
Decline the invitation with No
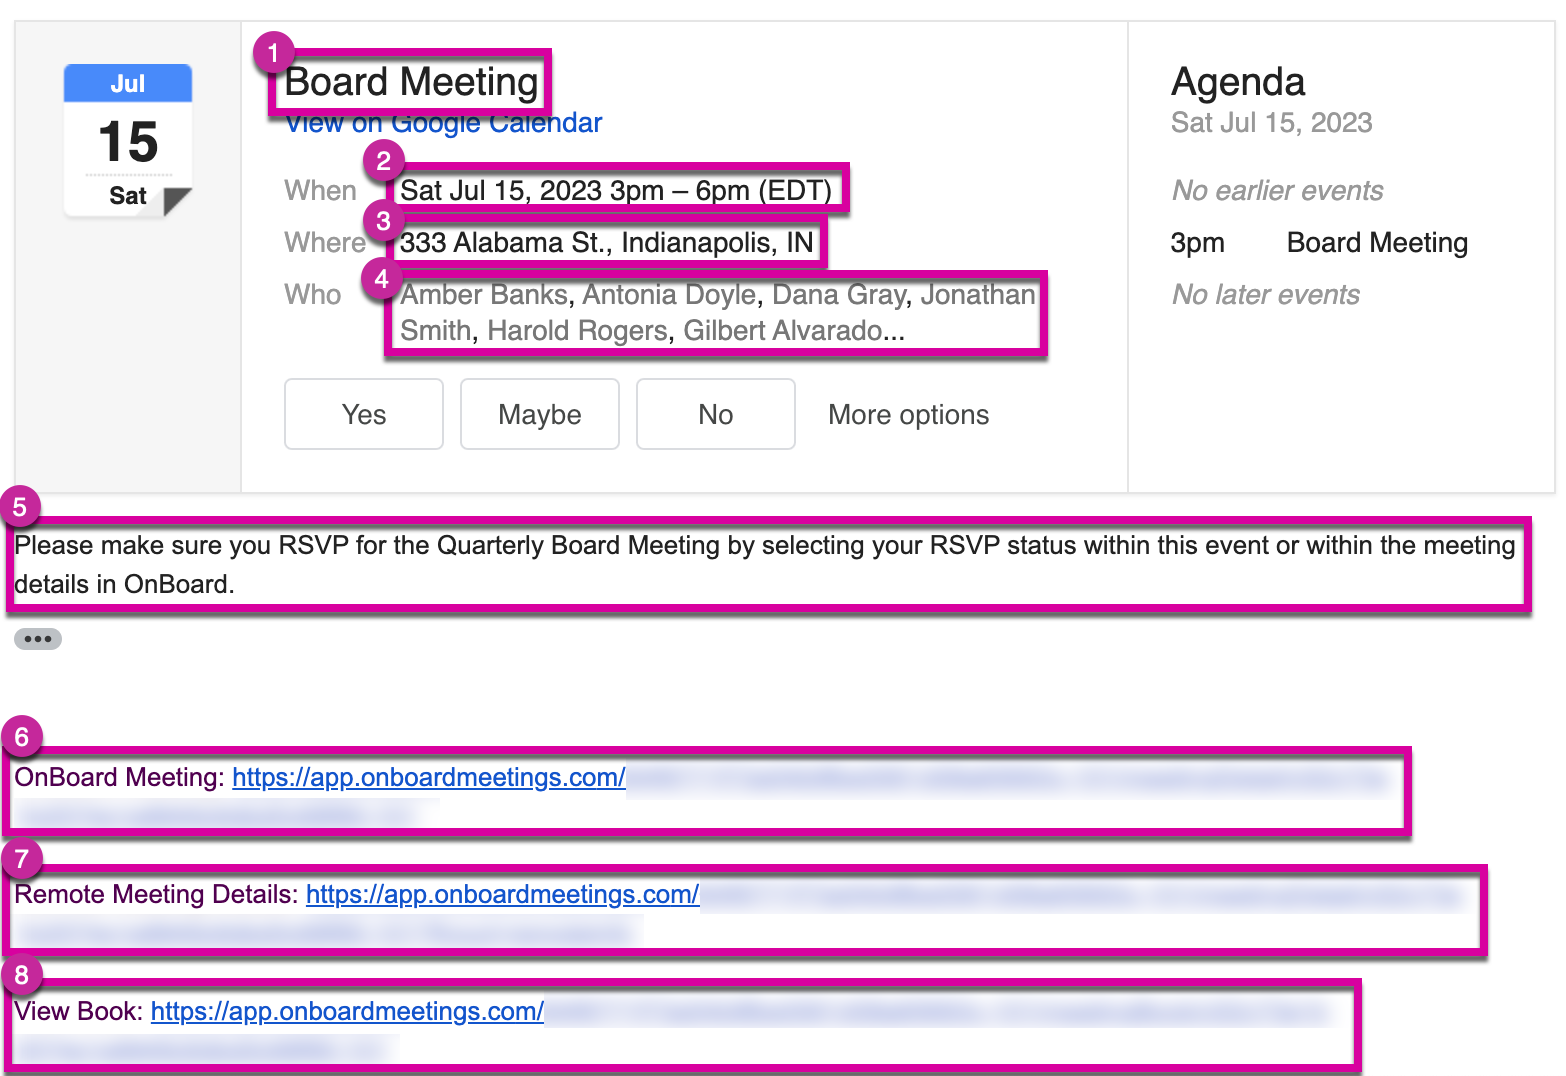click(715, 414)
